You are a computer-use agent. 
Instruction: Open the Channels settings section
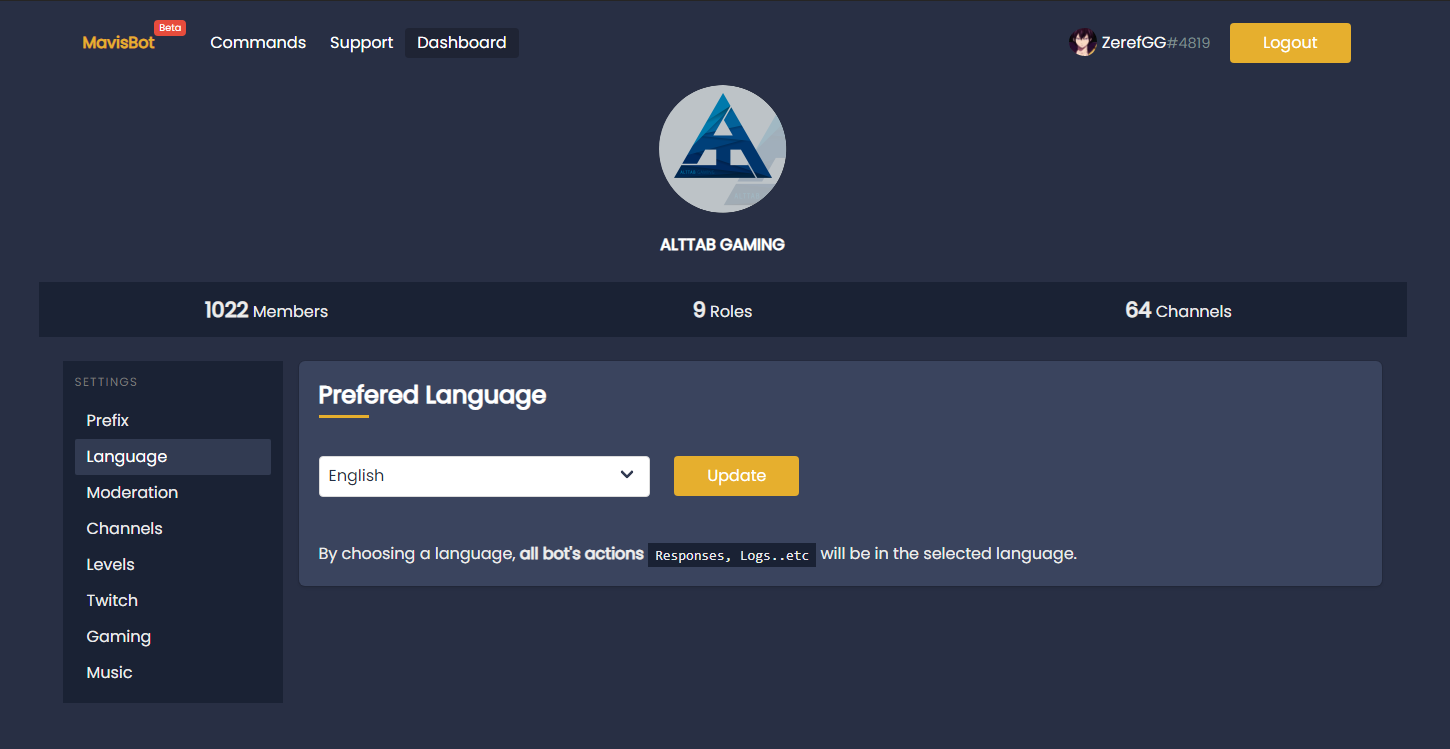(124, 528)
